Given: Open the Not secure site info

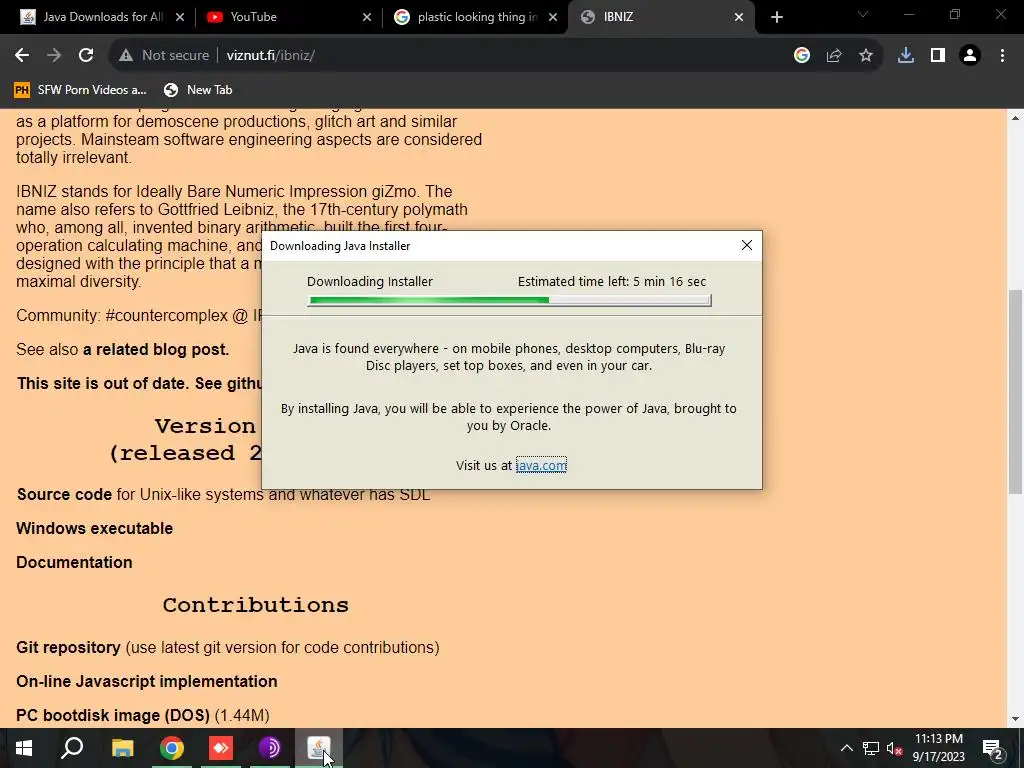Looking at the screenshot, I should pos(163,56).
